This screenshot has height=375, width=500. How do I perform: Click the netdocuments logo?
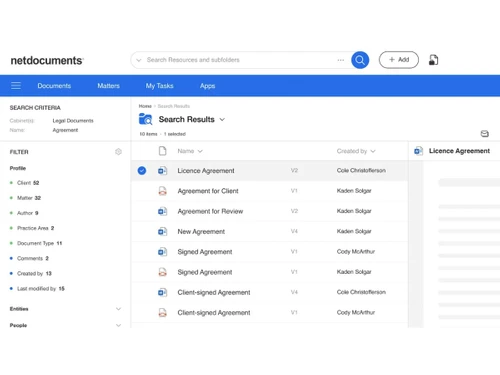click(x=47, y=60)
